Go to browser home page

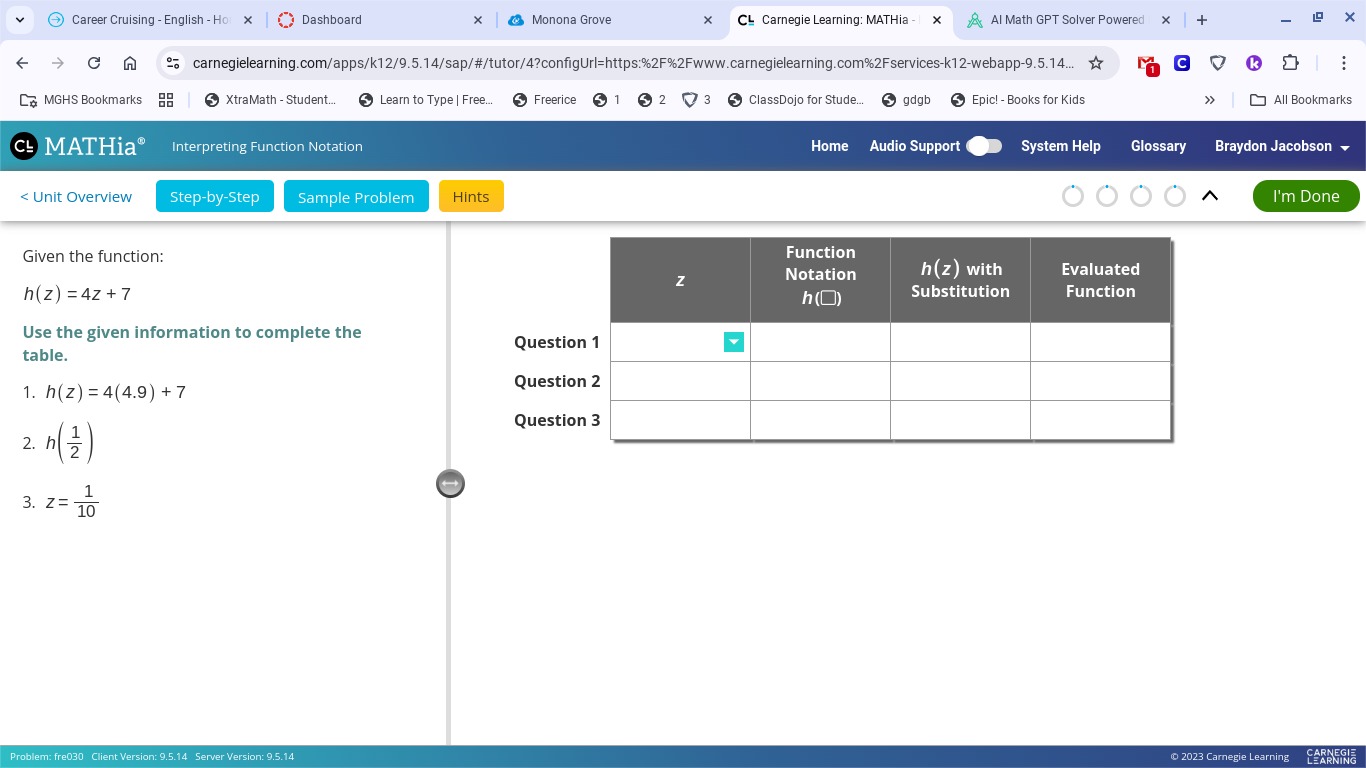(130, 63)
